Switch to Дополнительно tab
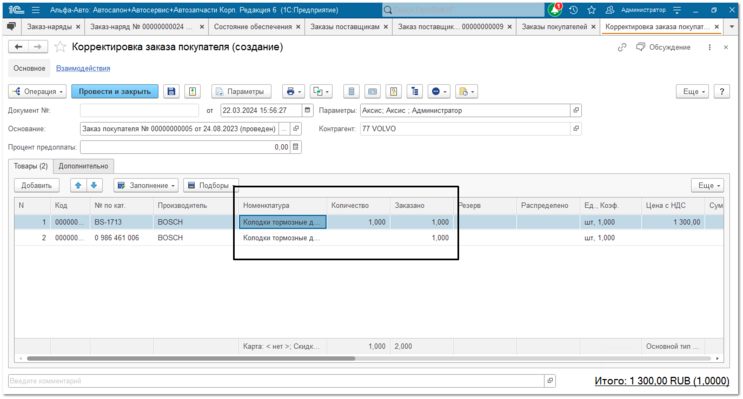This screenshot has width=743, height=399. click(x=83, y=166)
